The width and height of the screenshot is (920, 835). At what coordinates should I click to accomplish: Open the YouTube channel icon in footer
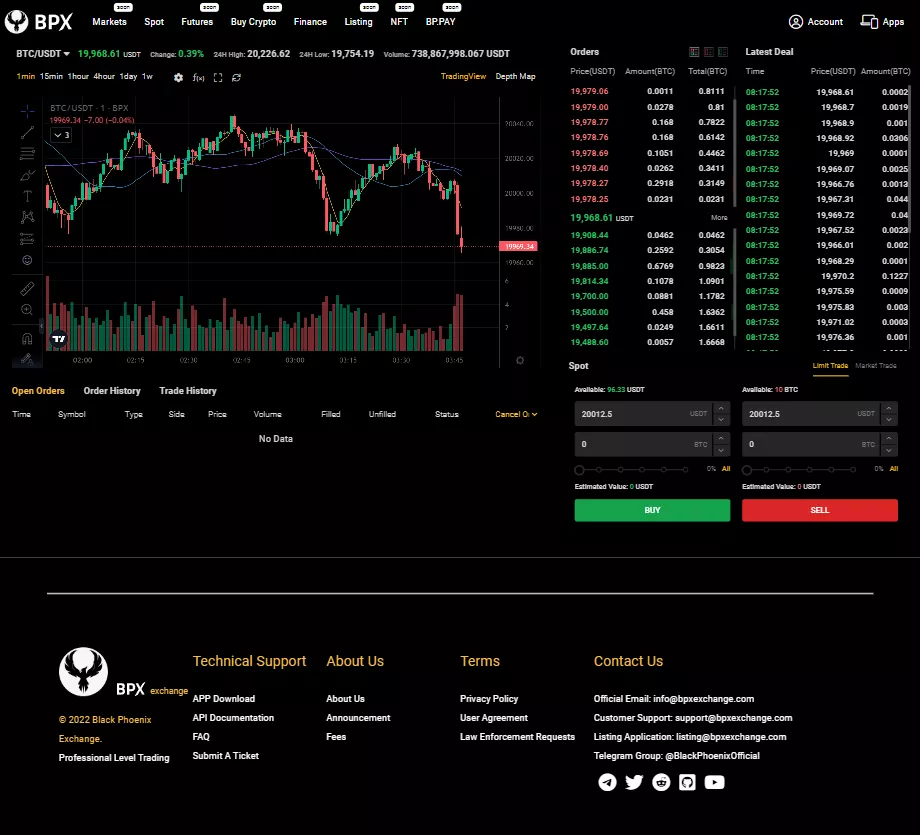(x=714, y=782)
